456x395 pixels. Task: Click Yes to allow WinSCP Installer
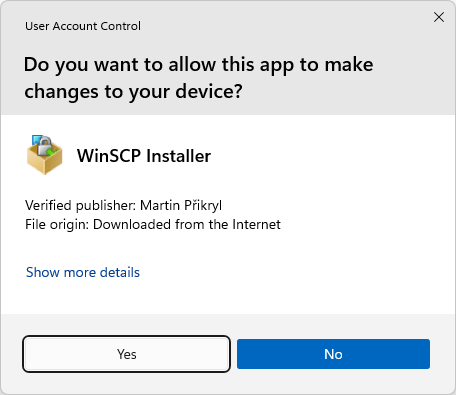(x=126, y=354)
